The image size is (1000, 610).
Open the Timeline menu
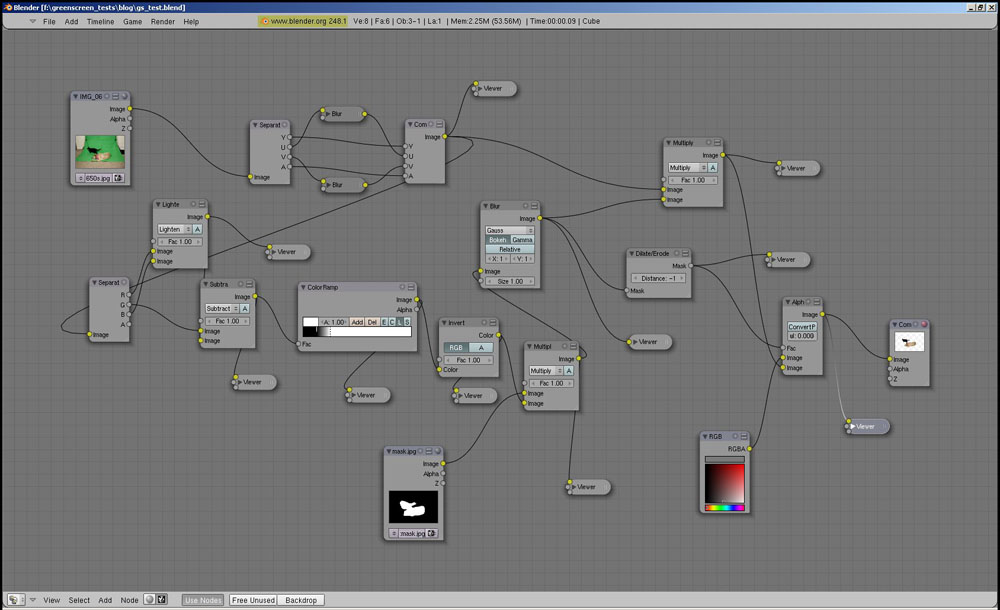pyautogui.click(x=100, y=22)
